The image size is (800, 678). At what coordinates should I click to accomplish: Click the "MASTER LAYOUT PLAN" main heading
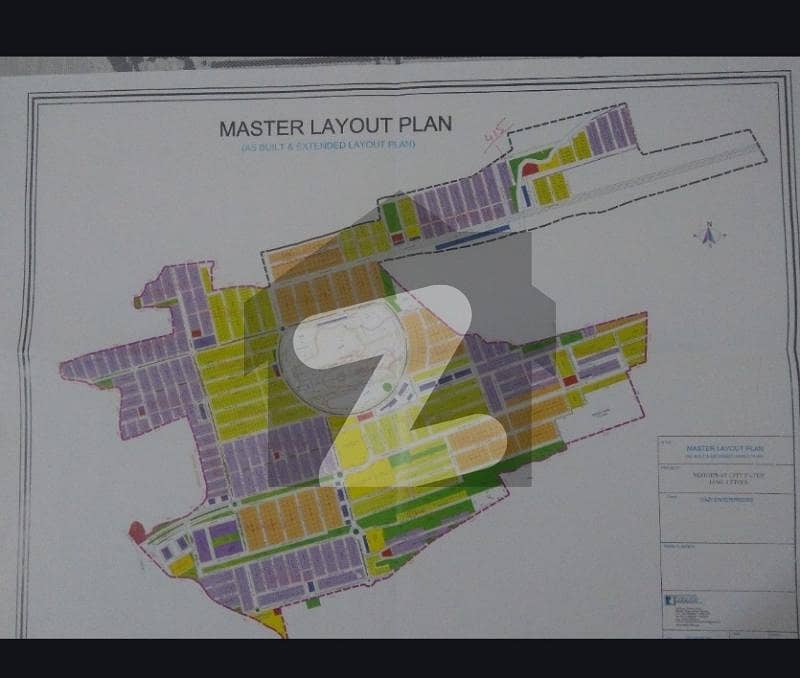coord(335,127)
